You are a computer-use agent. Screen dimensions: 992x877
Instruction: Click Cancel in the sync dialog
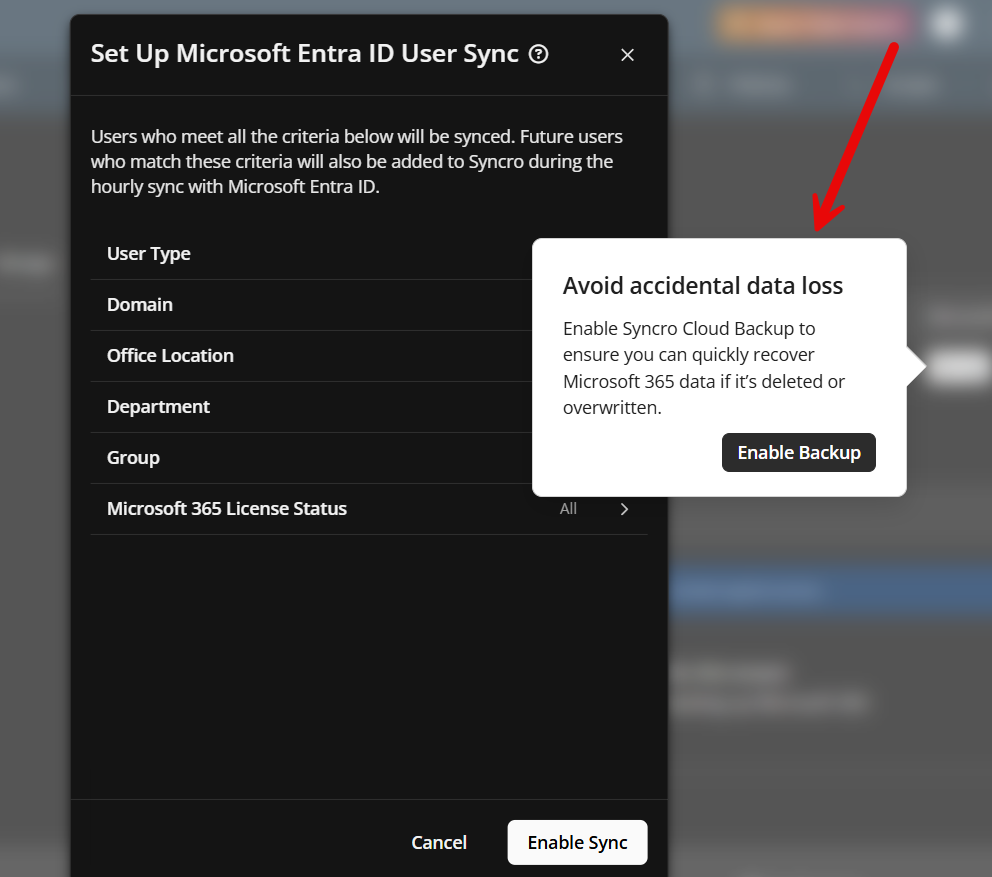[x=439, y=842]
